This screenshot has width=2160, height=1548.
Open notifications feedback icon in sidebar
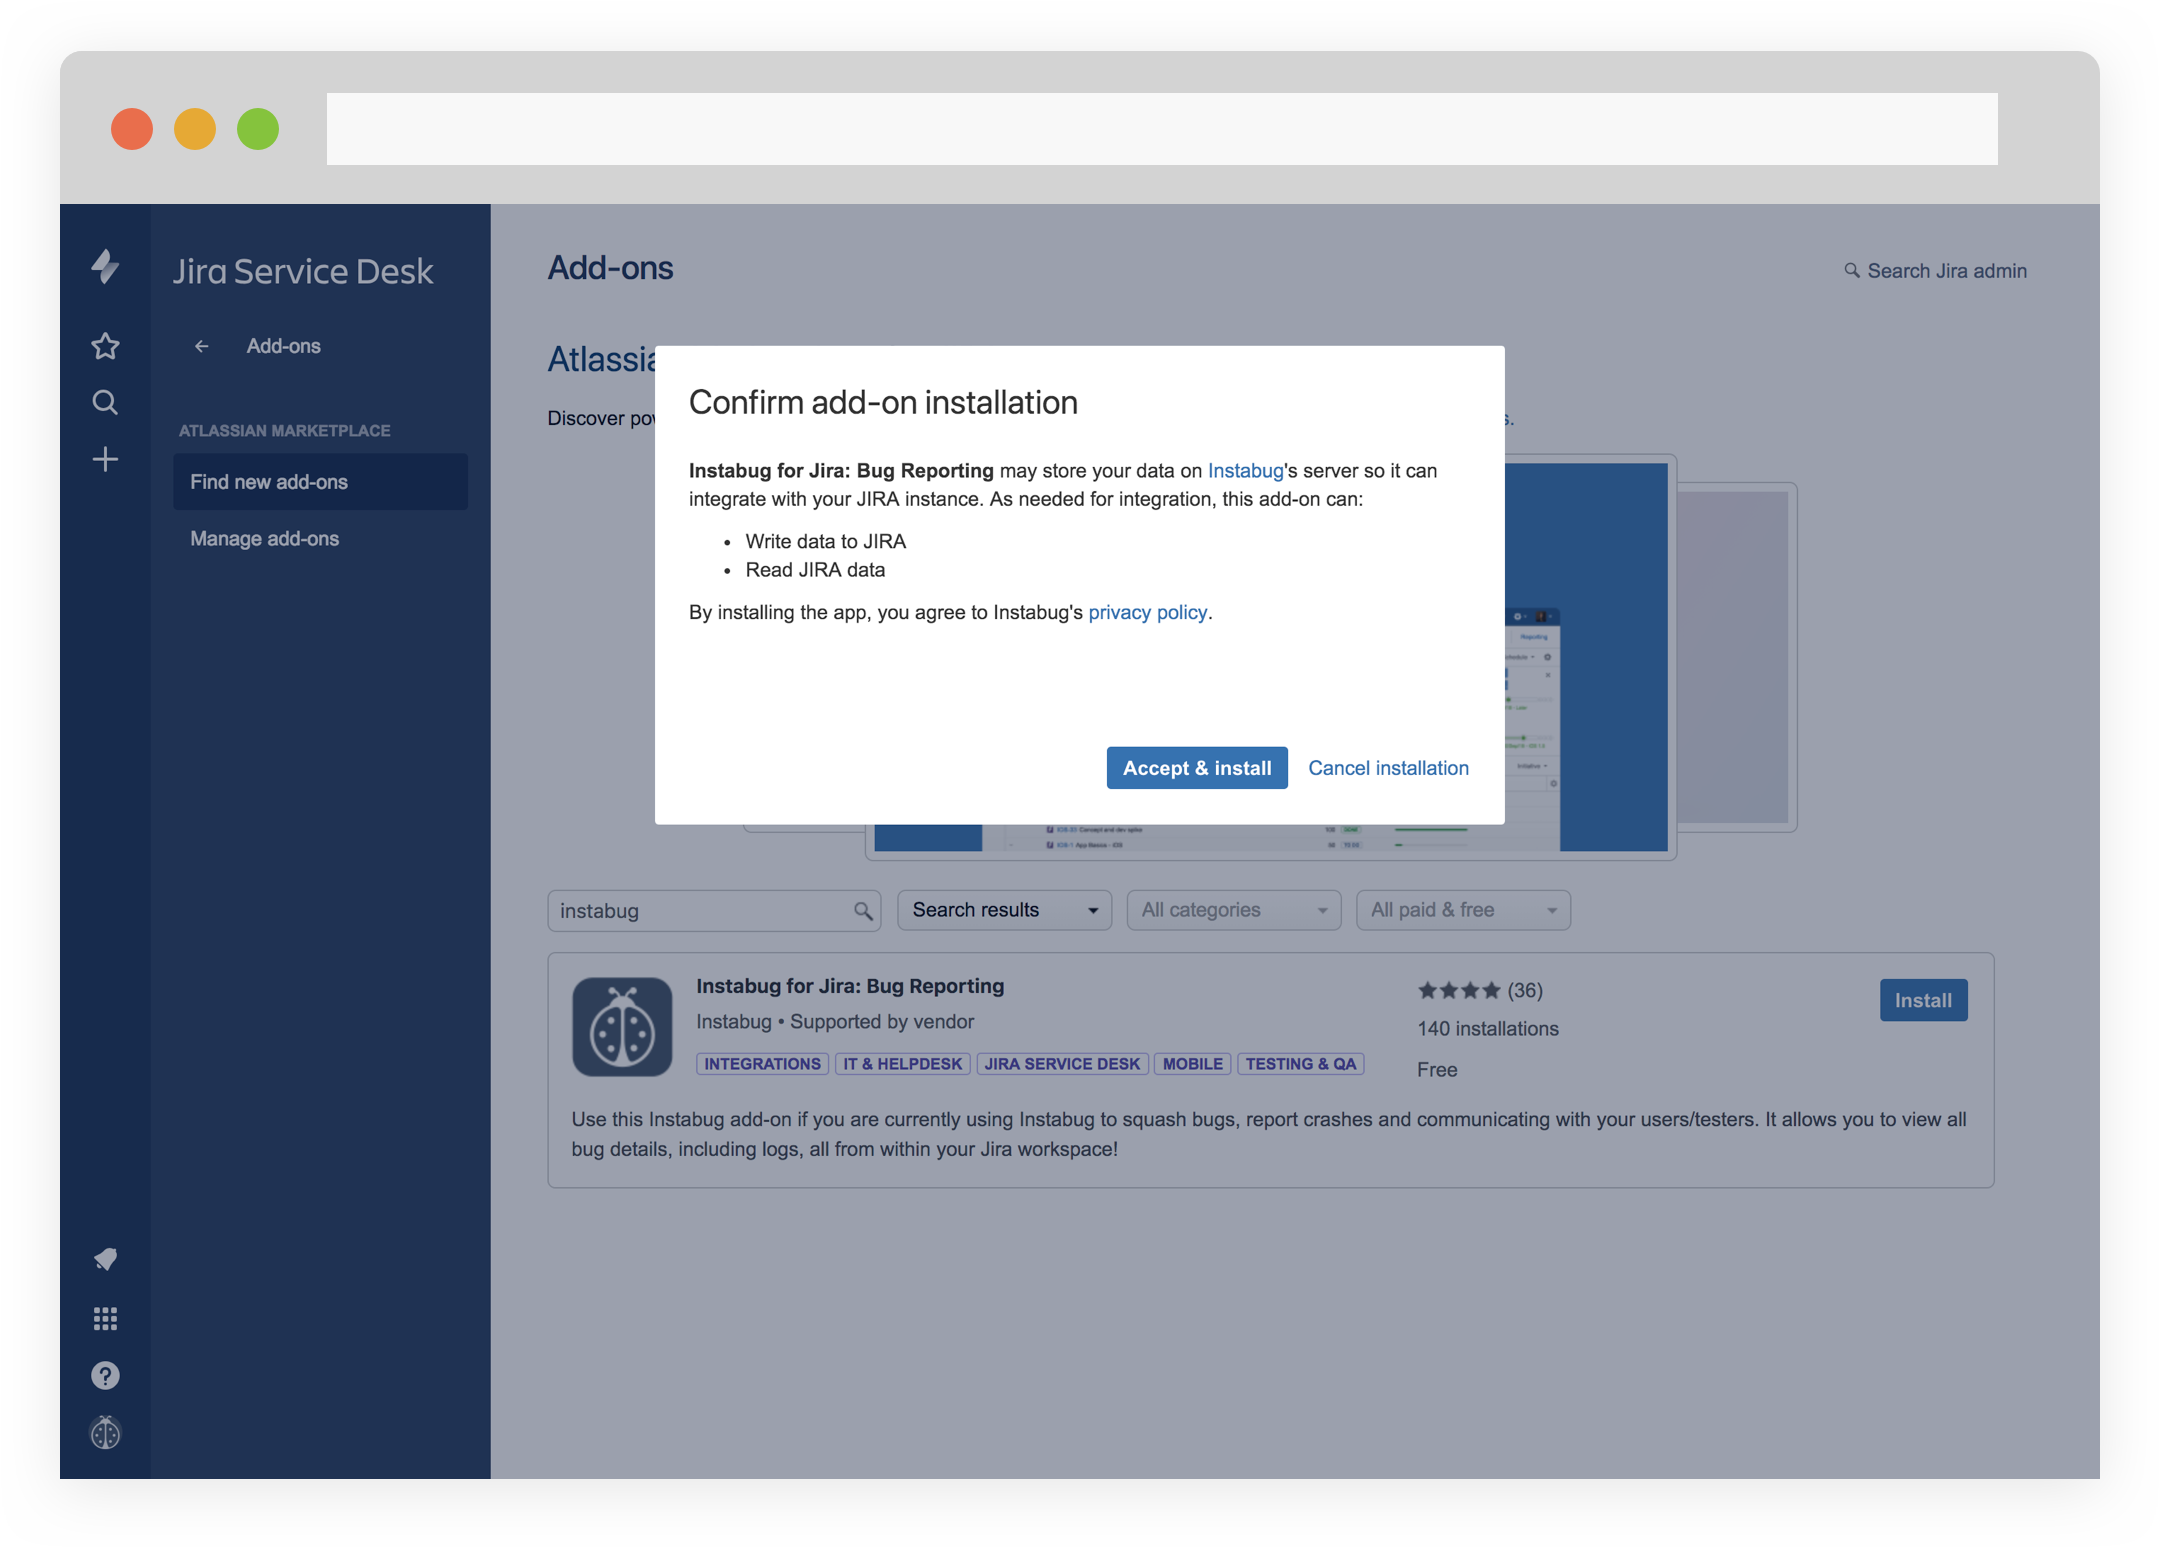[105, 1260]
